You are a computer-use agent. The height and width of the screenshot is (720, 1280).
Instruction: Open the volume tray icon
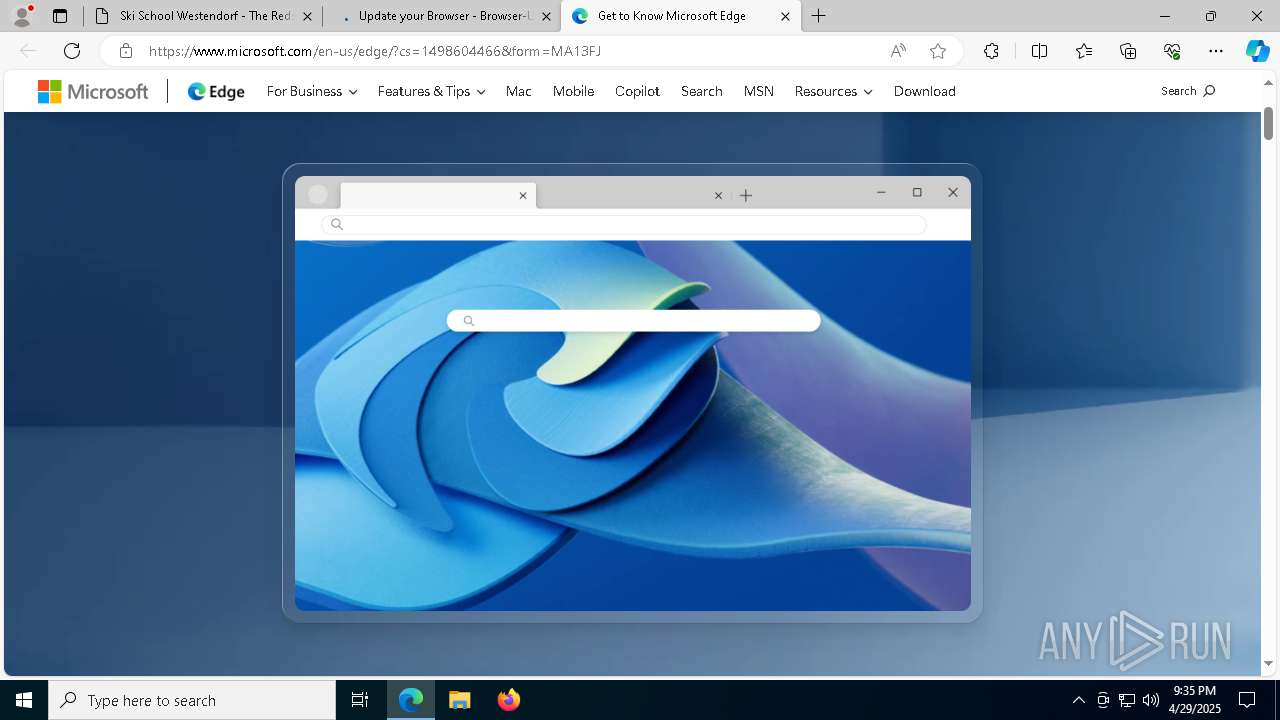1150,700
